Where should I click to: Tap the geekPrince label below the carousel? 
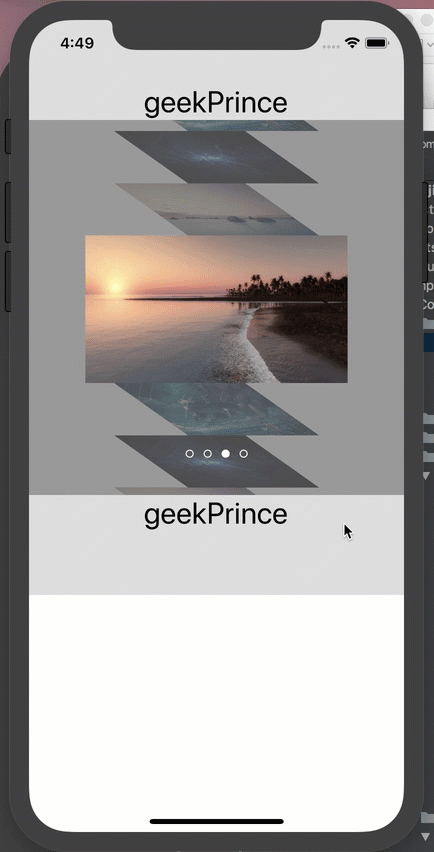point(216,514)
